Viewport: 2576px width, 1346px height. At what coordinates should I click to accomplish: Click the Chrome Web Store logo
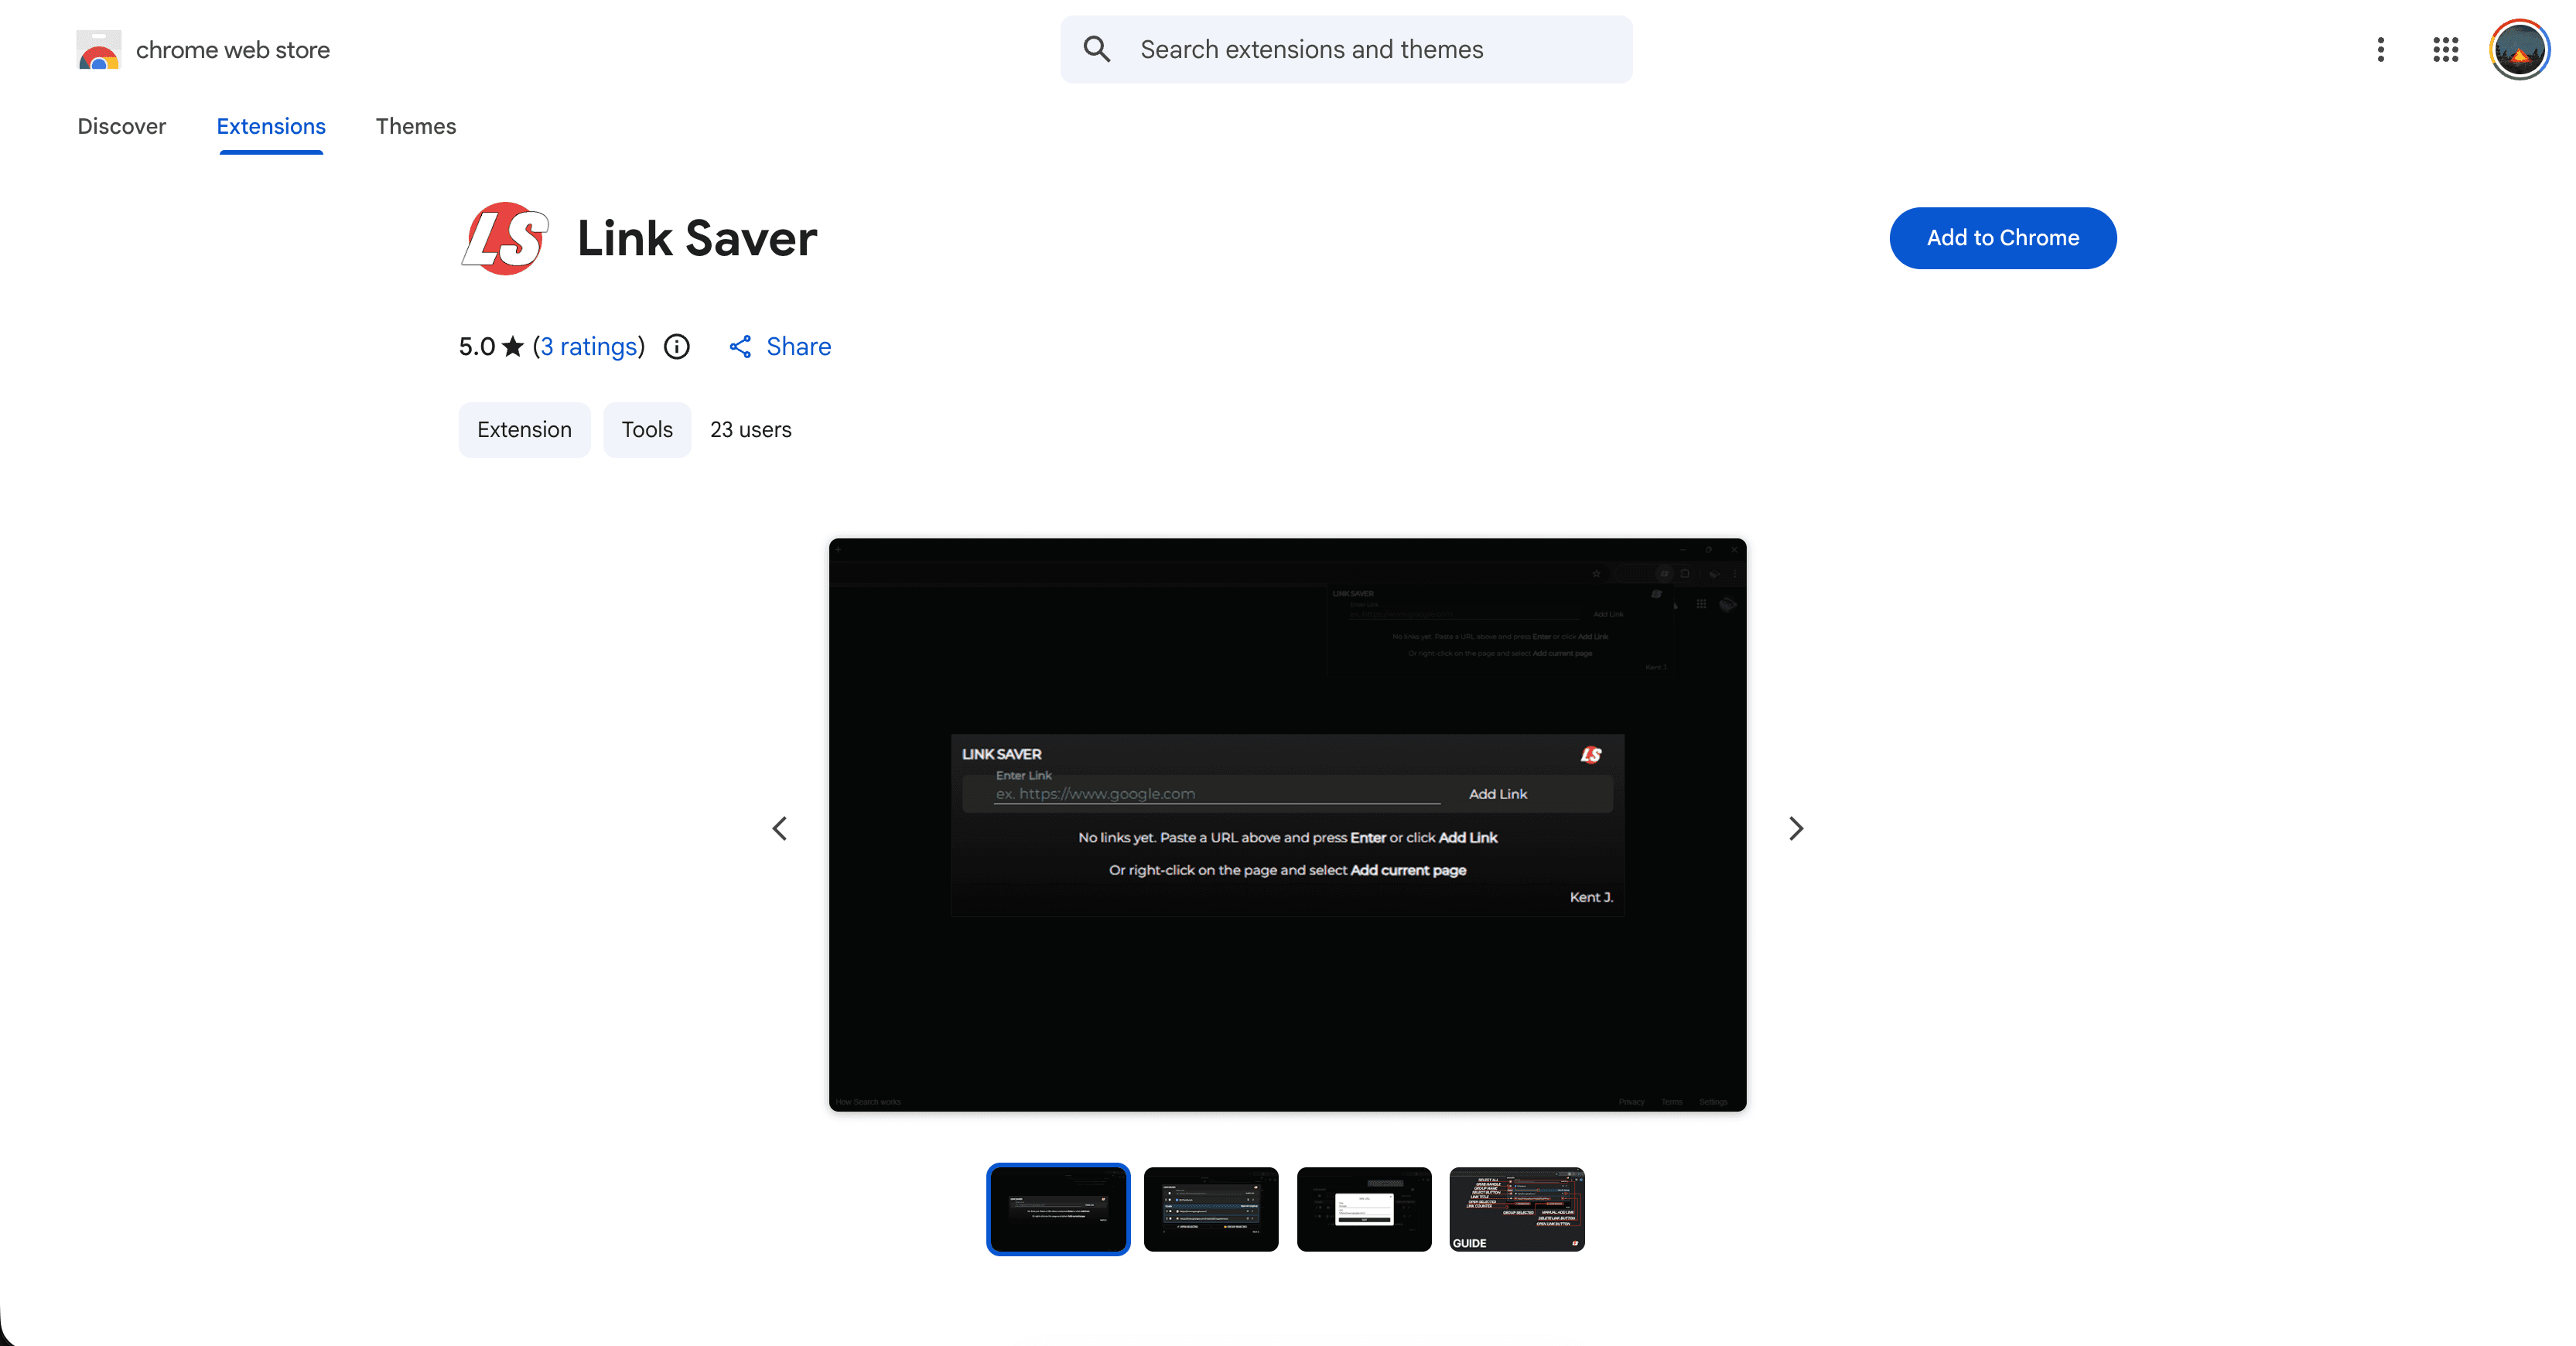tap(98, 50)
